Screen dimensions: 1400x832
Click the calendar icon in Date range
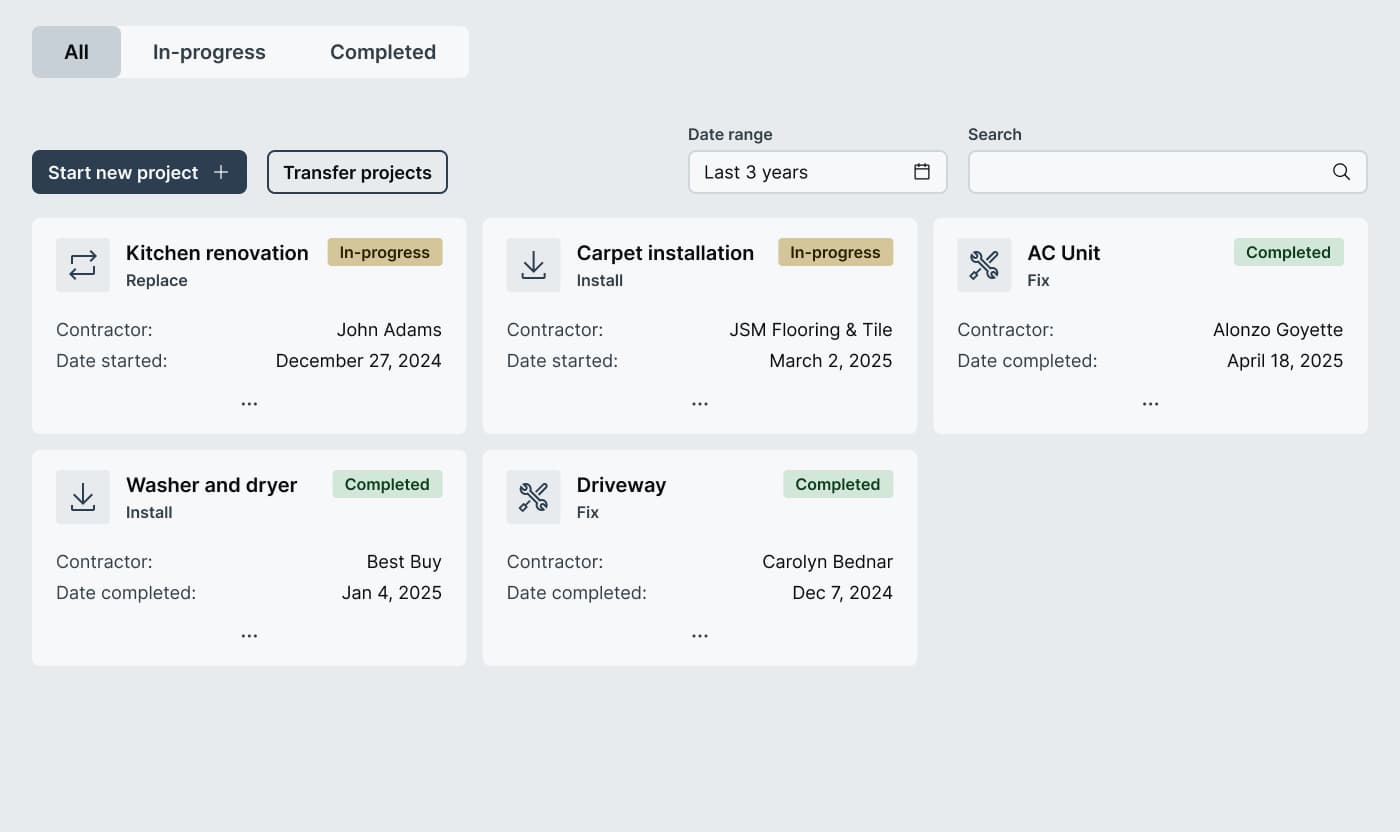pyautogui.click(x=922, y=172)
